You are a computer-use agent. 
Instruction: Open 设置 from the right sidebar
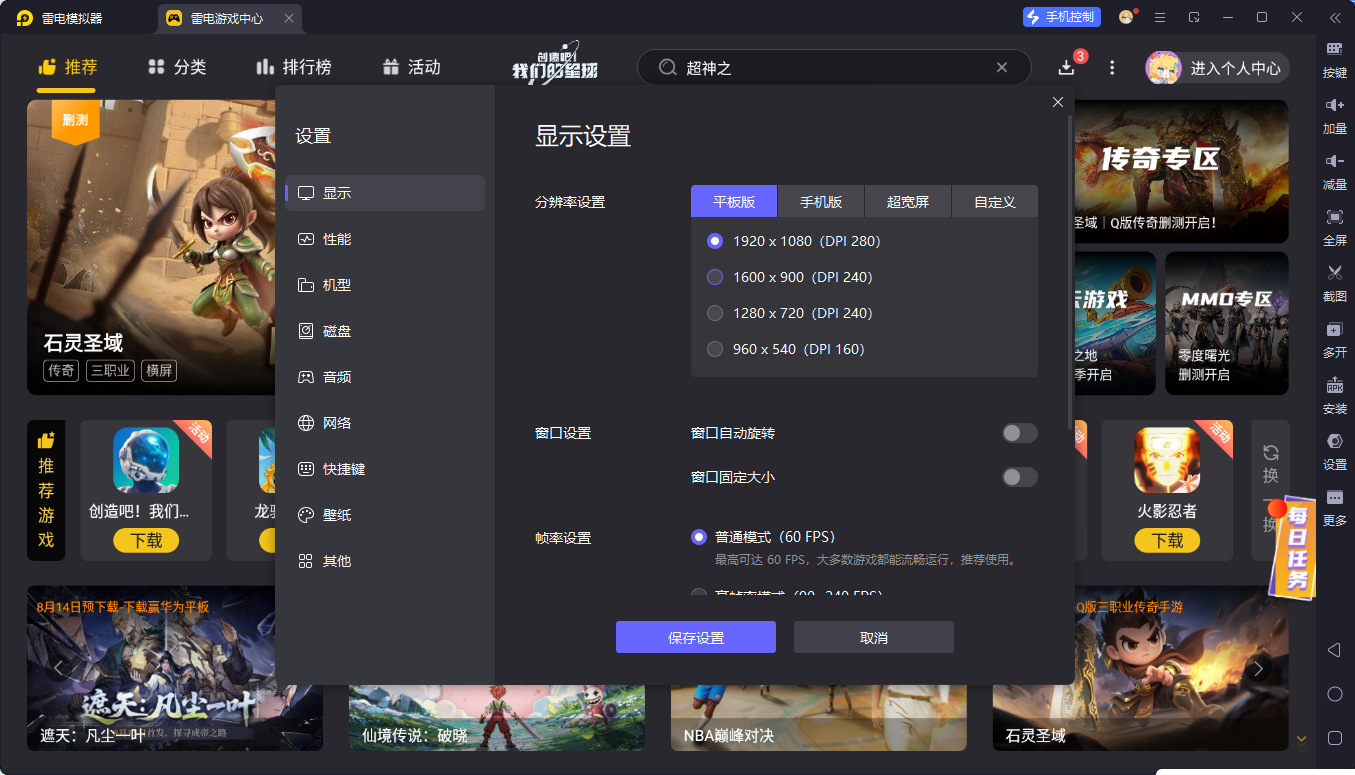[x=1335, y=451]
